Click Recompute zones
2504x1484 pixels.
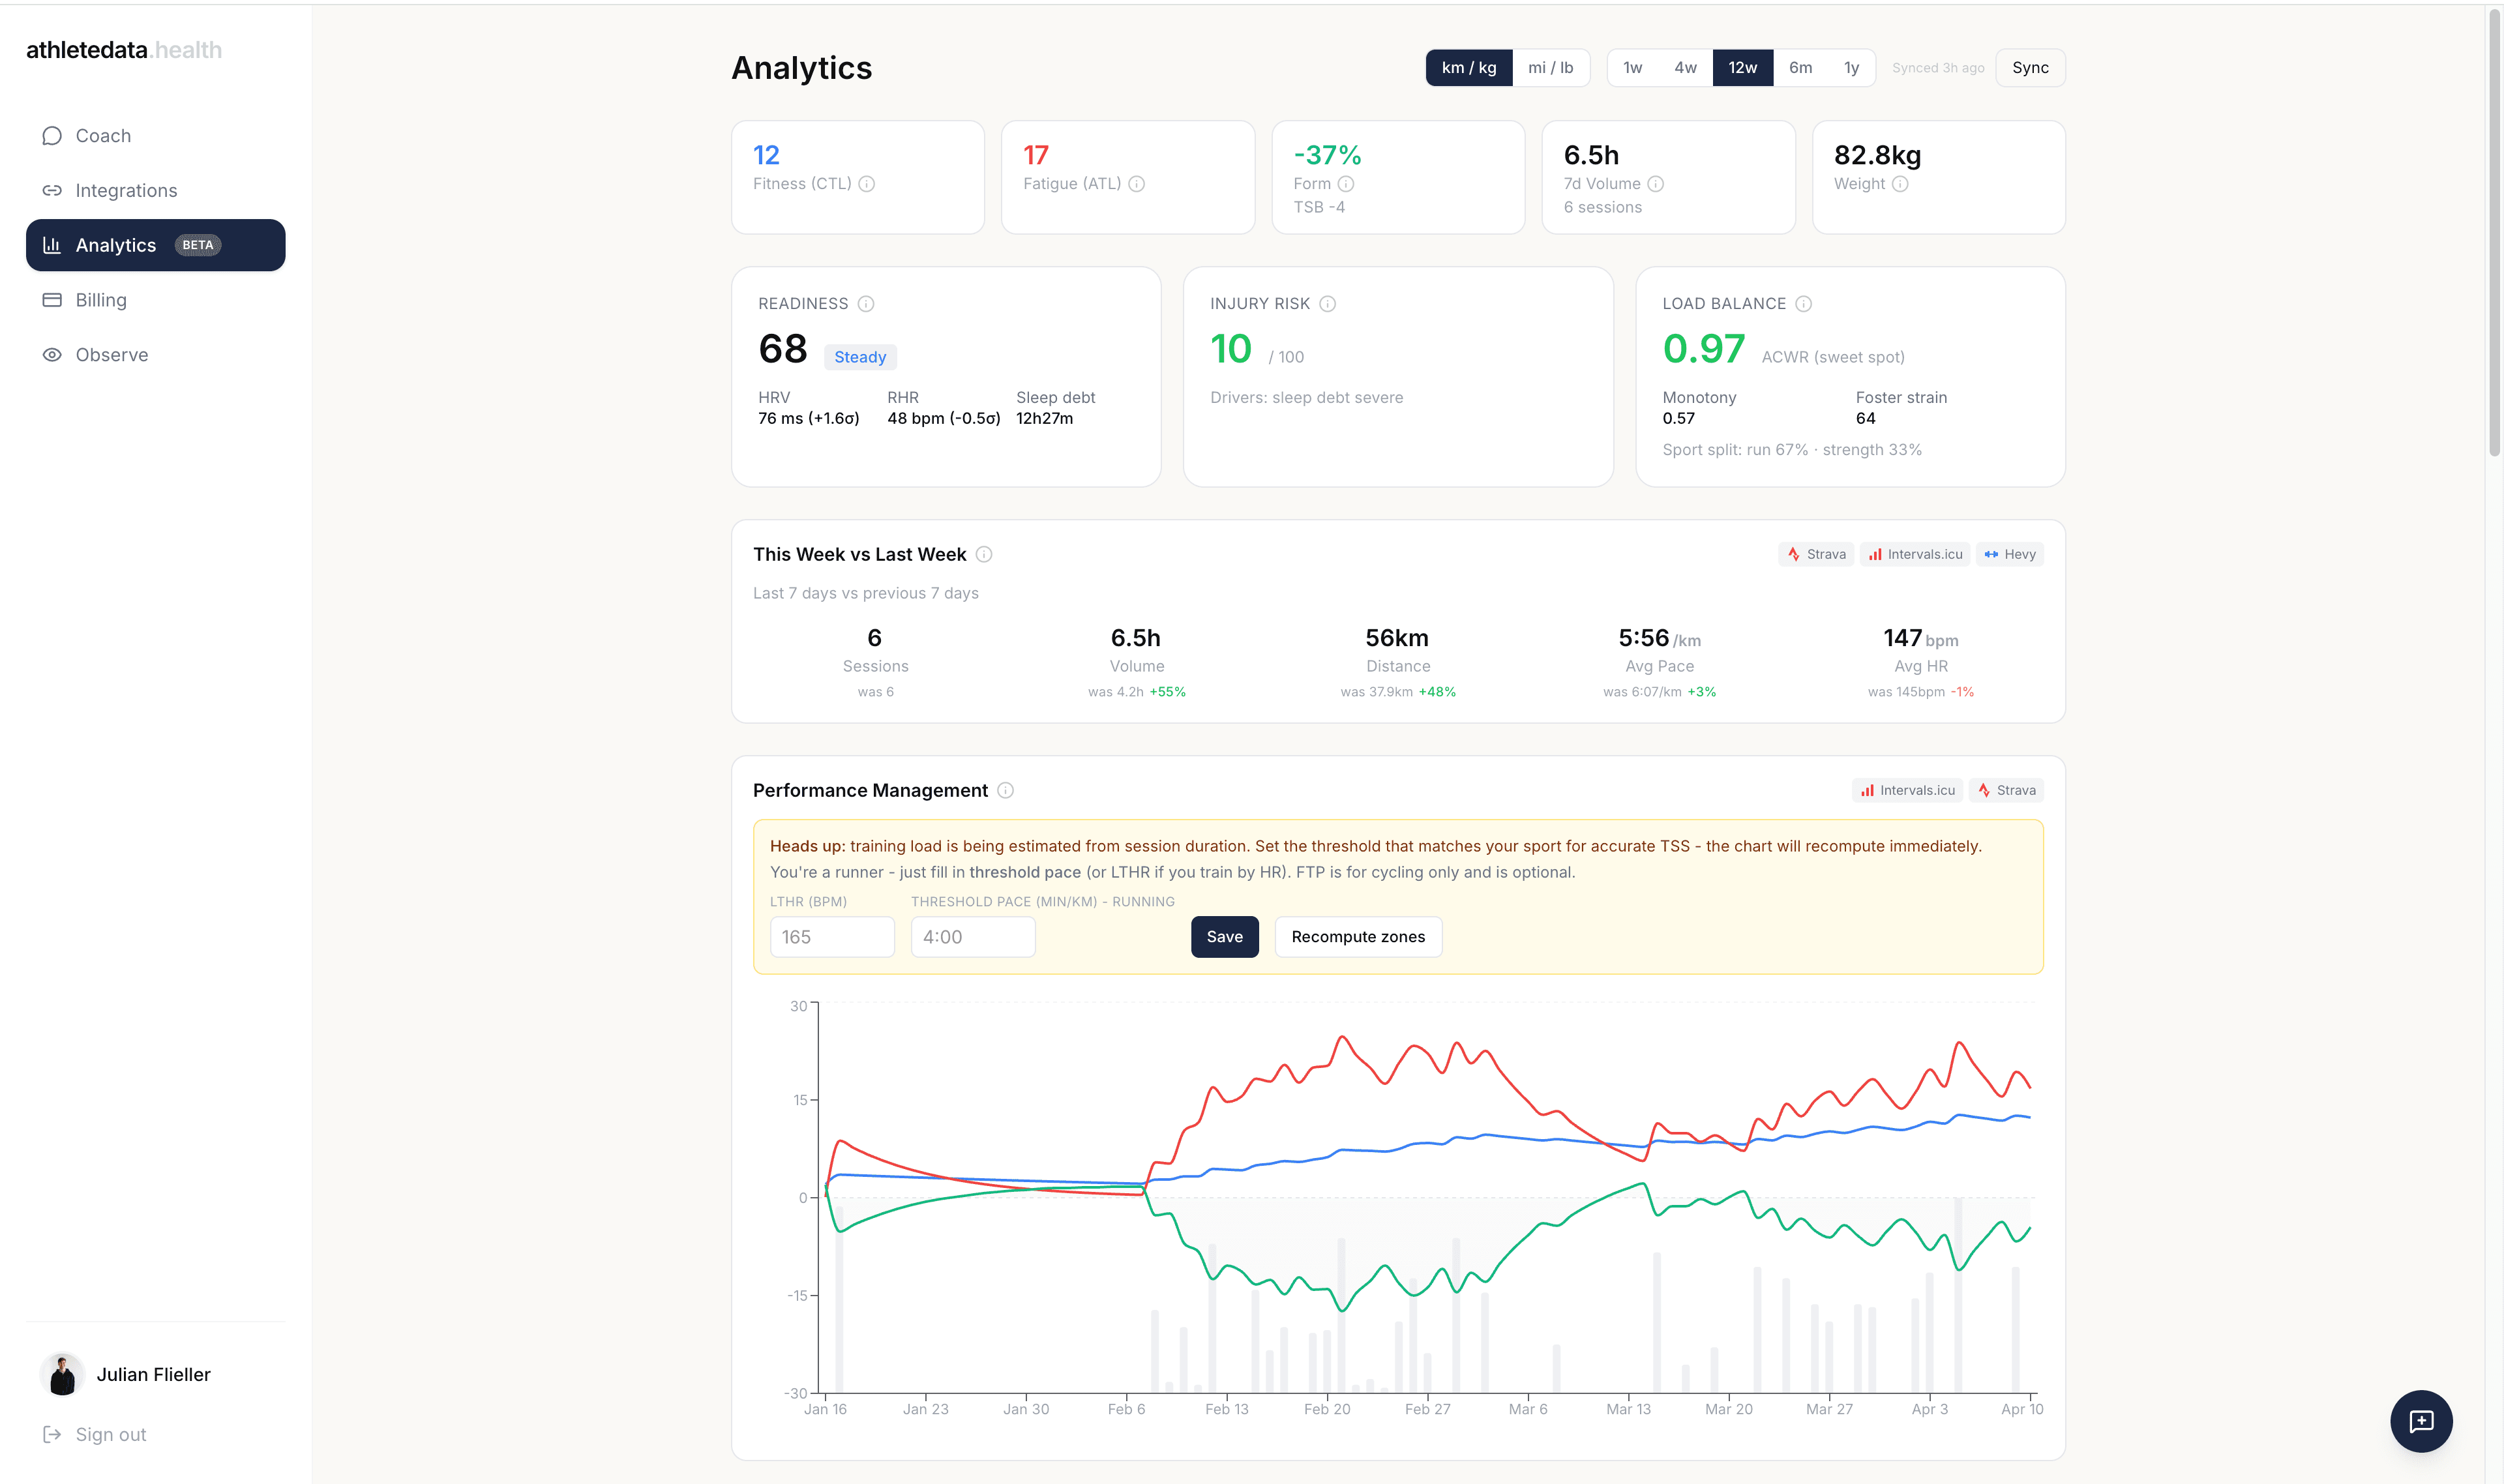1358,936
